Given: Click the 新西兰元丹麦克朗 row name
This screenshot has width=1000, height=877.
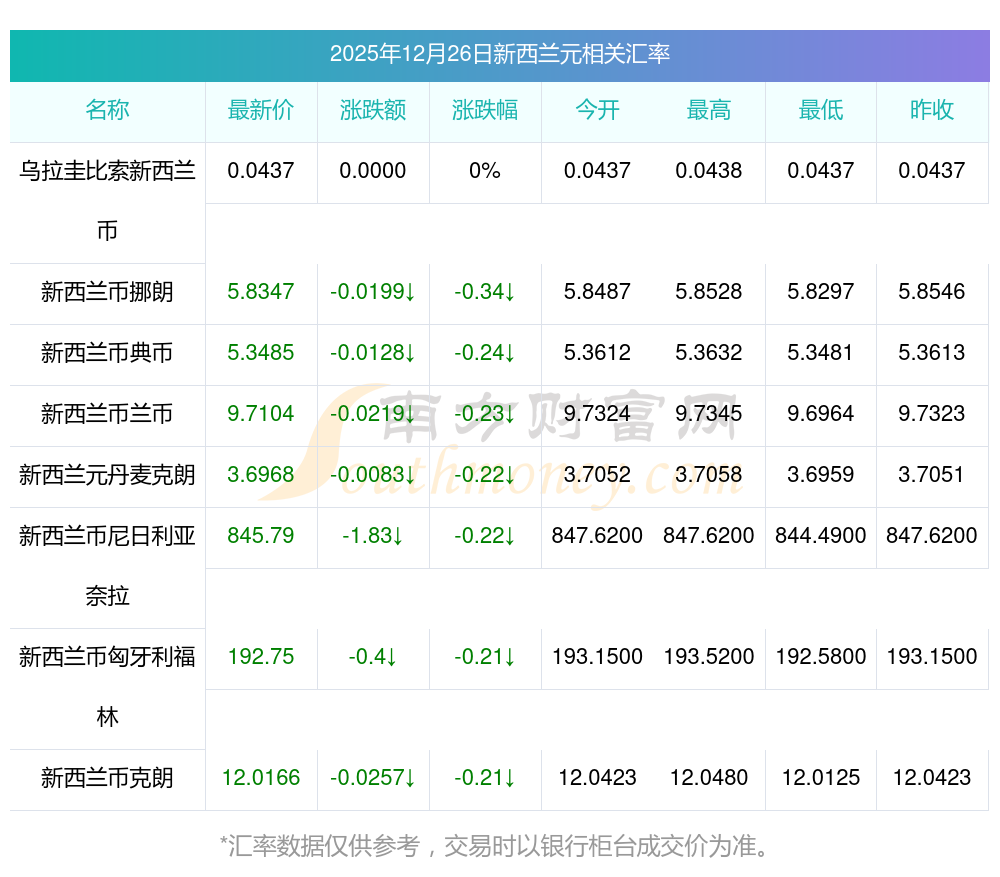Looking at the screenshot, I should point(107,475).
